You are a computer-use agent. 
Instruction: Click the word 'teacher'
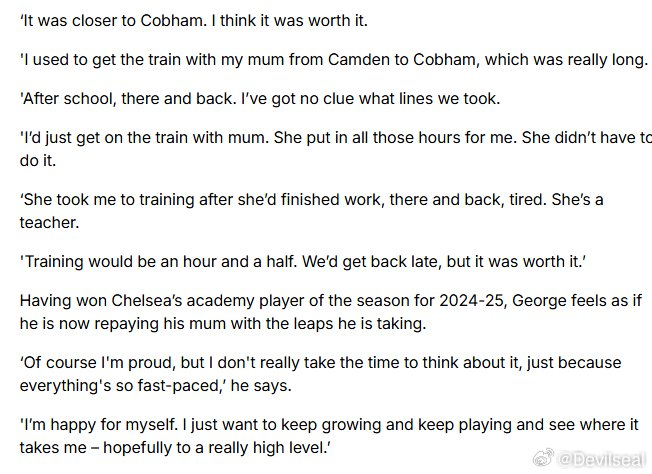point(49,222)
